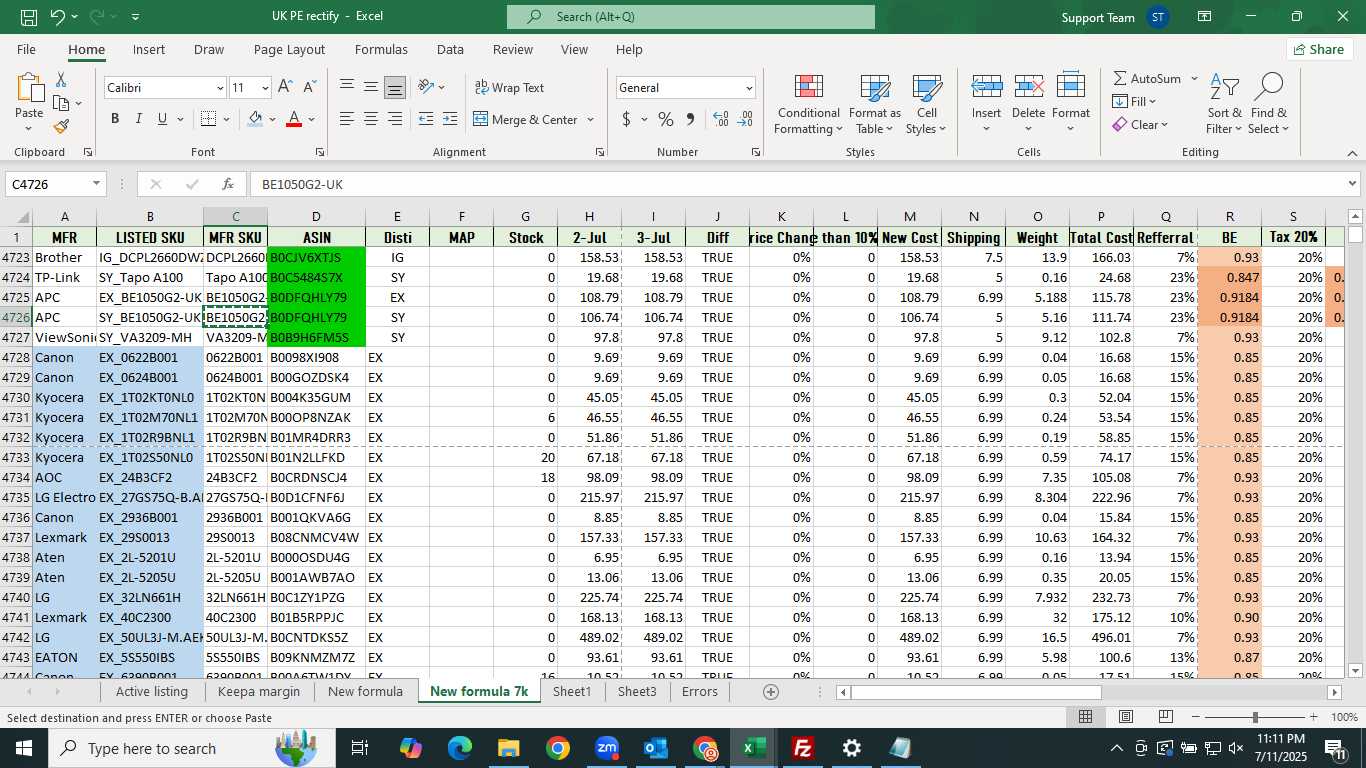
Task: Click the Insert cells icon
Action: [987, 86]
